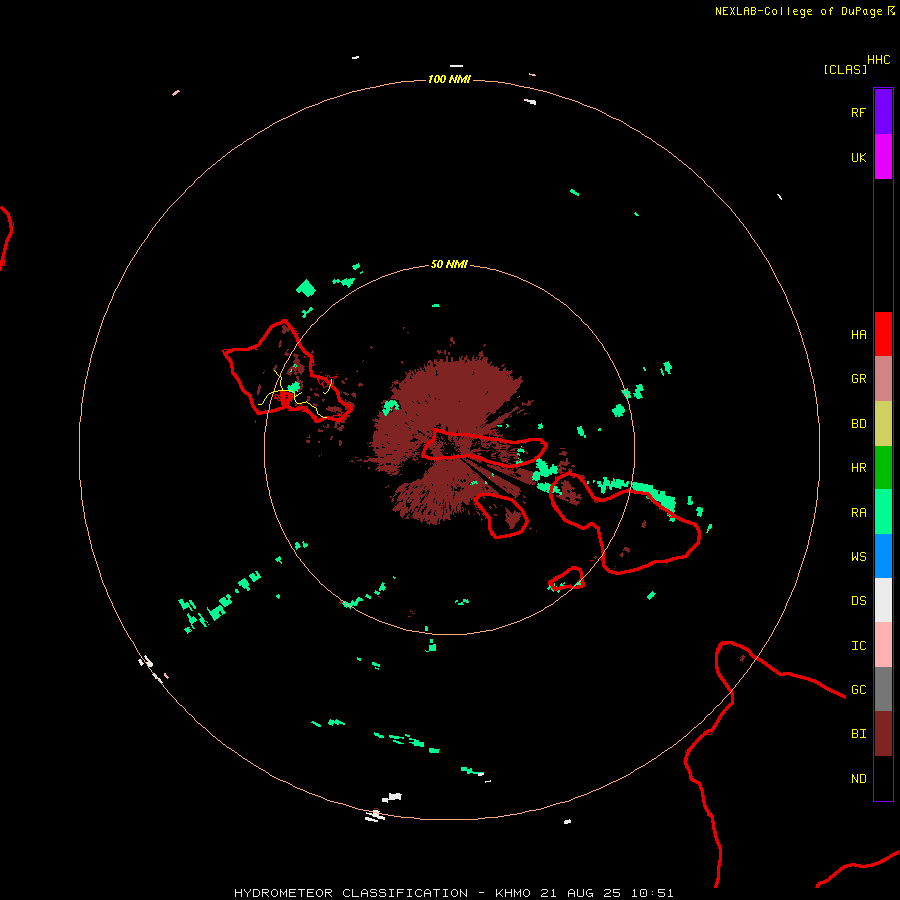Click the RA legend label

(x=858, y=513)
